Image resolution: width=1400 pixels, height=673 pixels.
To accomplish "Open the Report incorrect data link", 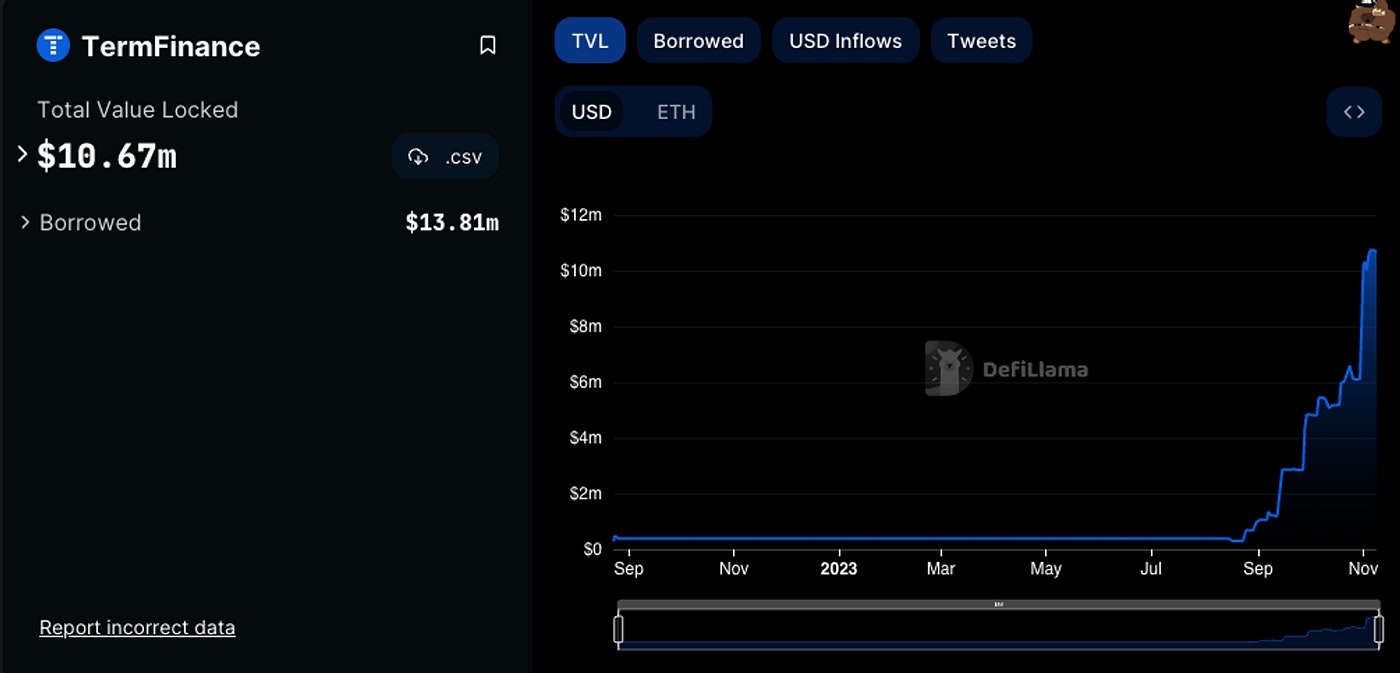I will pyautogui.click(x=137, y=628).
